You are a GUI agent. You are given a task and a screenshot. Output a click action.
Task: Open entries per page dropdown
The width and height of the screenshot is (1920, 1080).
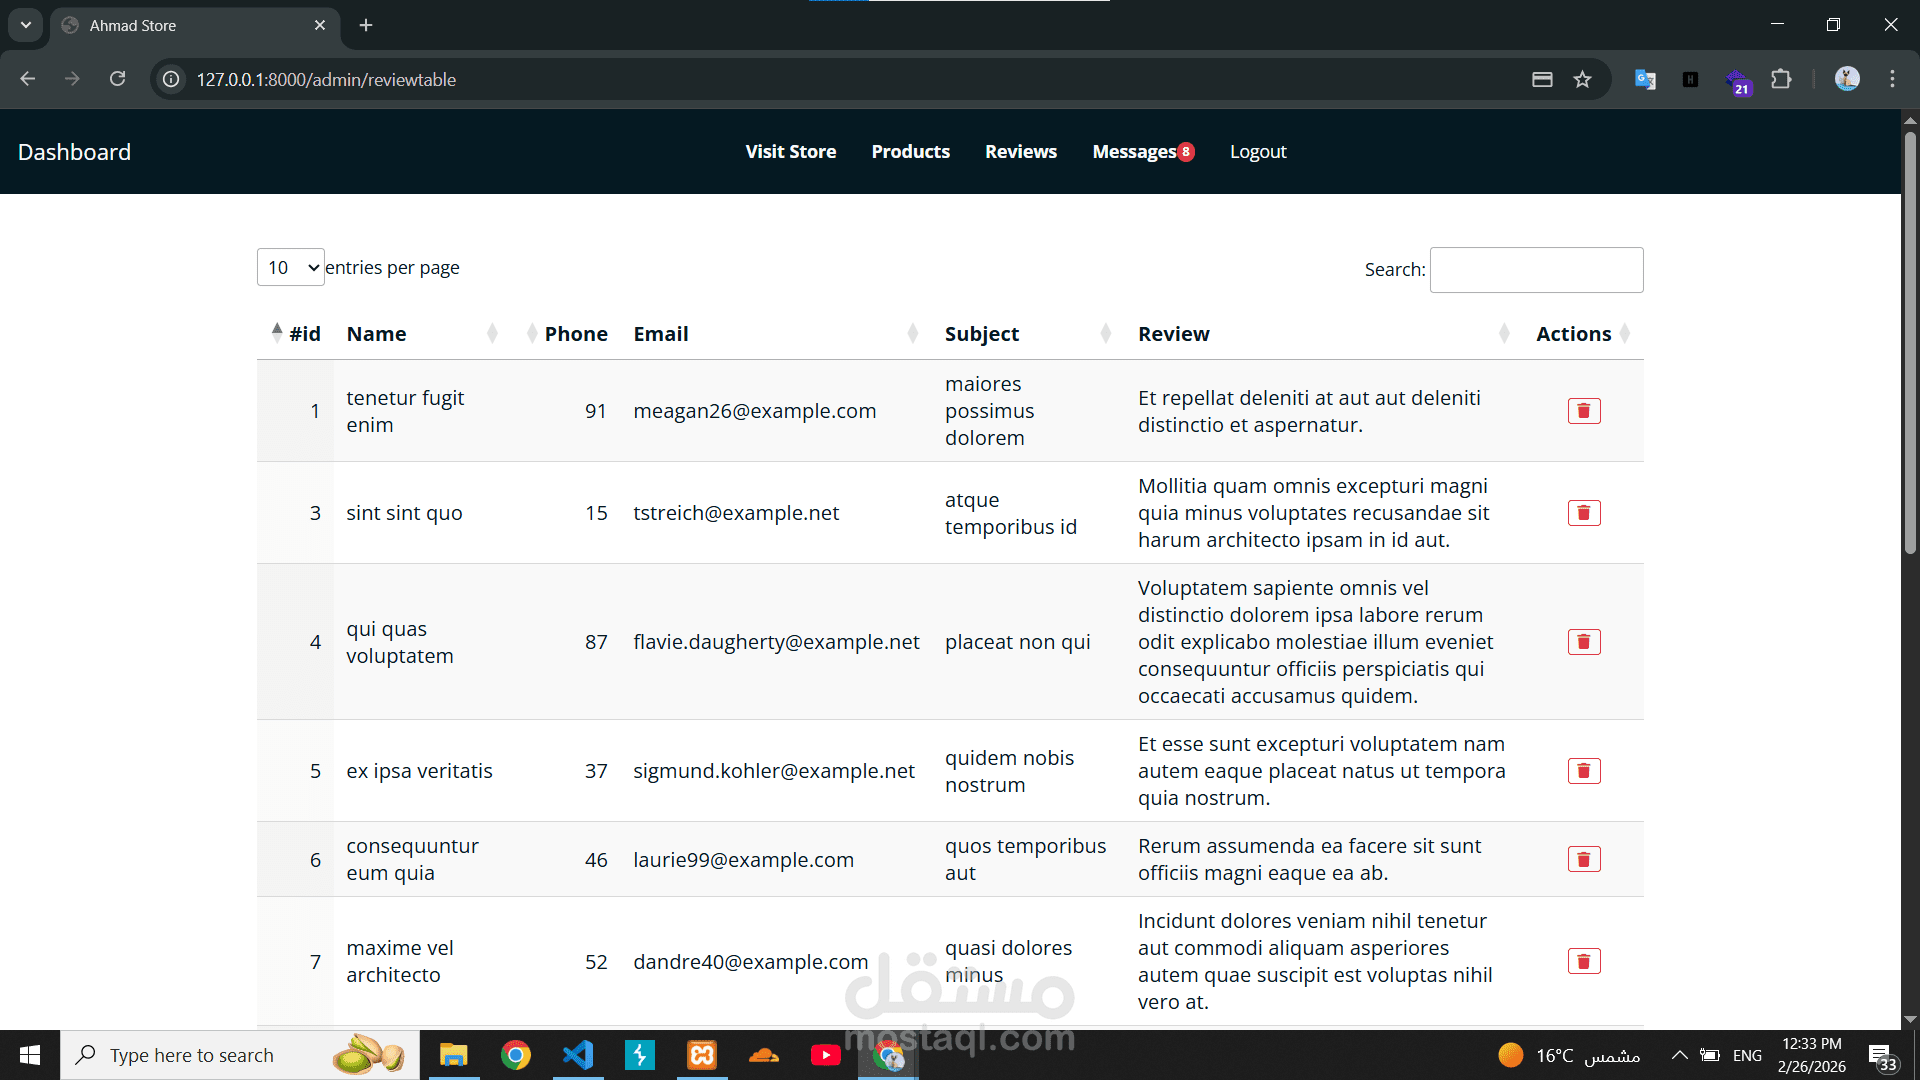coord(290,268)
